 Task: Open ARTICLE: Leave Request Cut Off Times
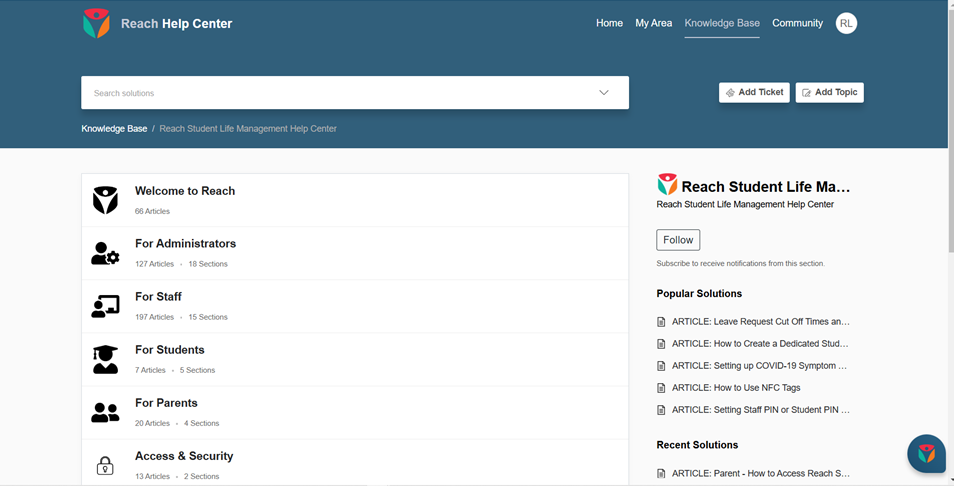click(x=761, y=322)
